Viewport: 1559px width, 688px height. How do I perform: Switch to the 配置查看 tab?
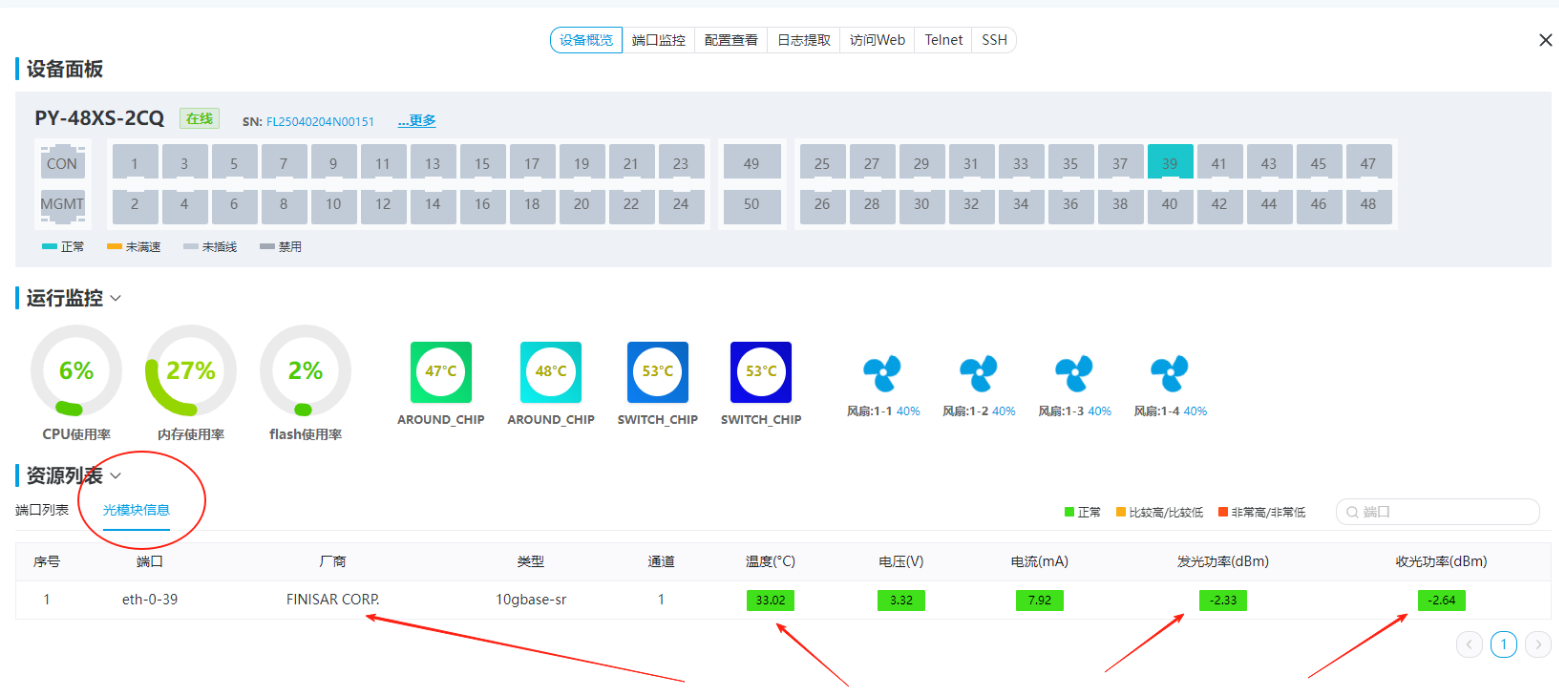click(x=731, y=40)
